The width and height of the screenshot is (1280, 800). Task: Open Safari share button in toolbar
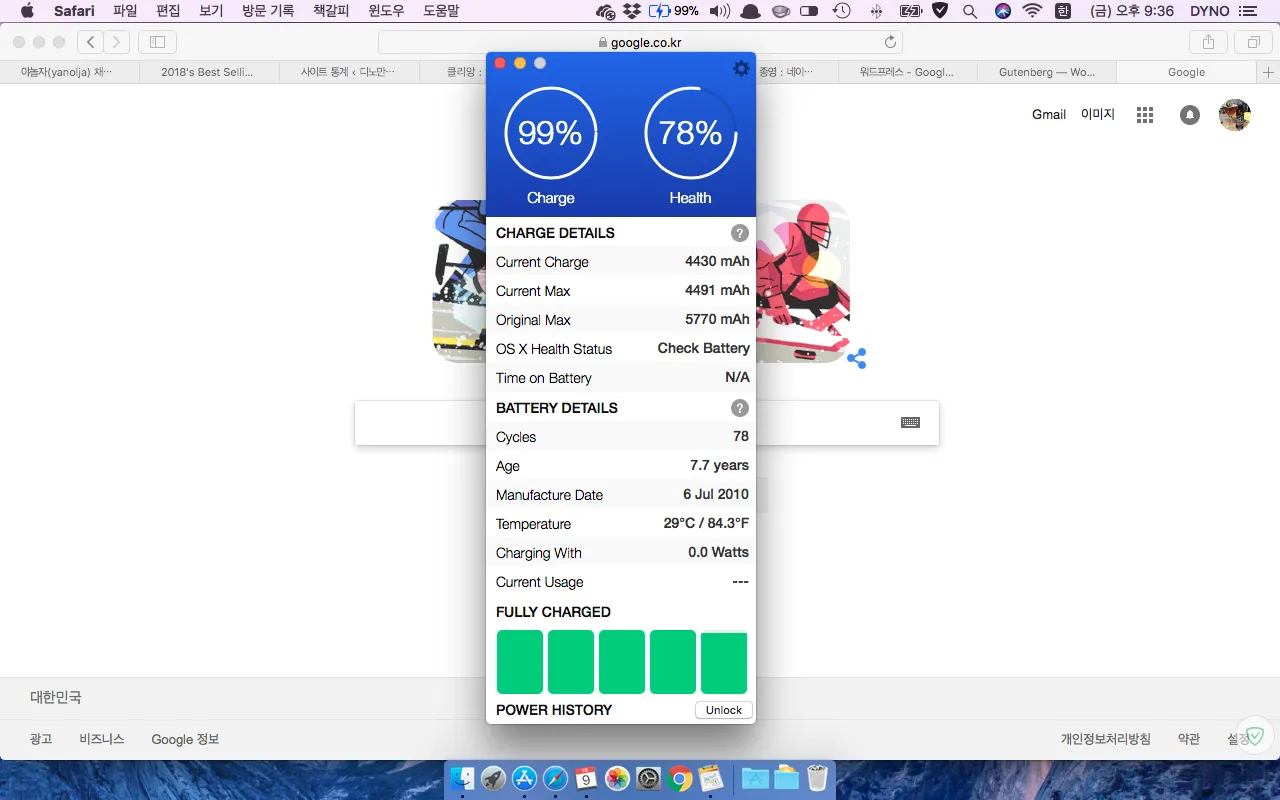1208,42
